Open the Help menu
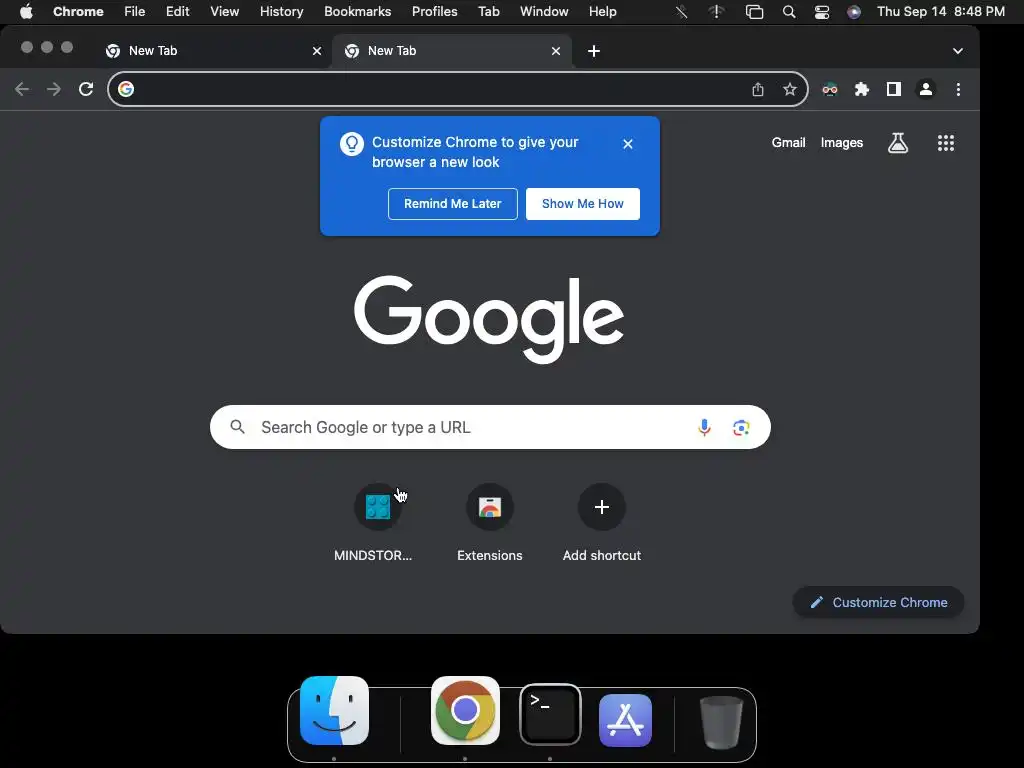Image resolution: width=1024 pixels, height=768 pixels. (602, 12)
